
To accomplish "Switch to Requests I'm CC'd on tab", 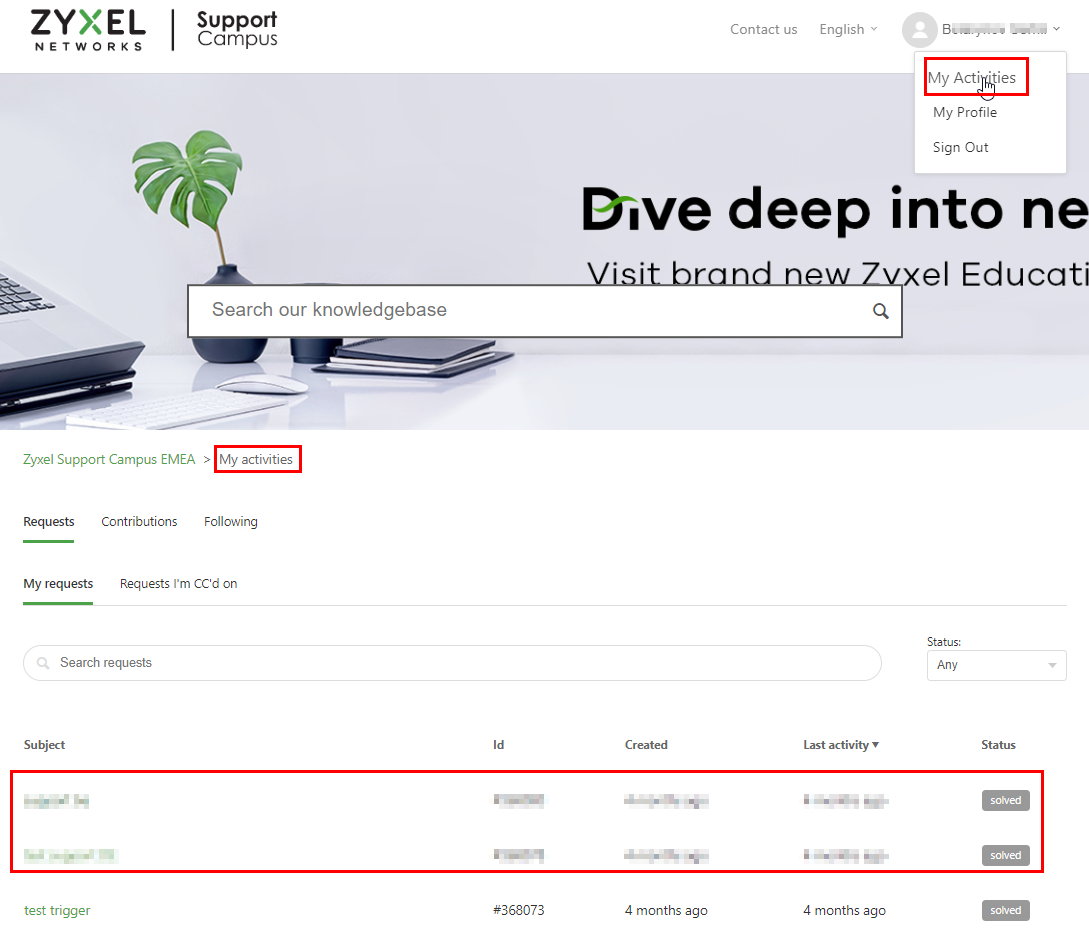I will 178,584.
